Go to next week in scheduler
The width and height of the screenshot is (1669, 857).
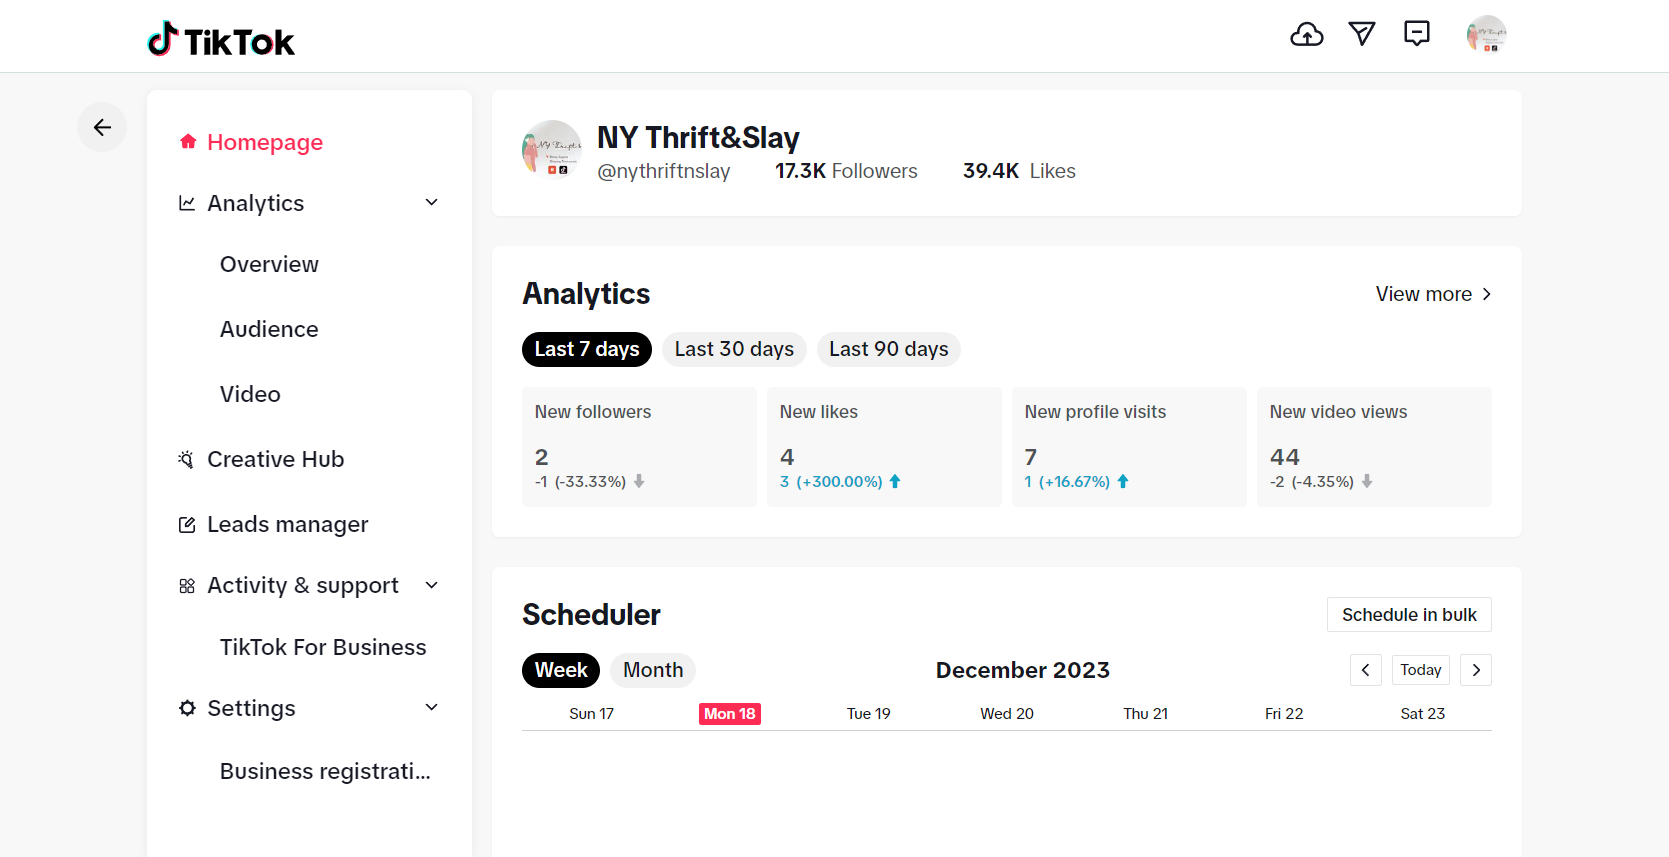pyautogui.click(x=1475, y=670)
